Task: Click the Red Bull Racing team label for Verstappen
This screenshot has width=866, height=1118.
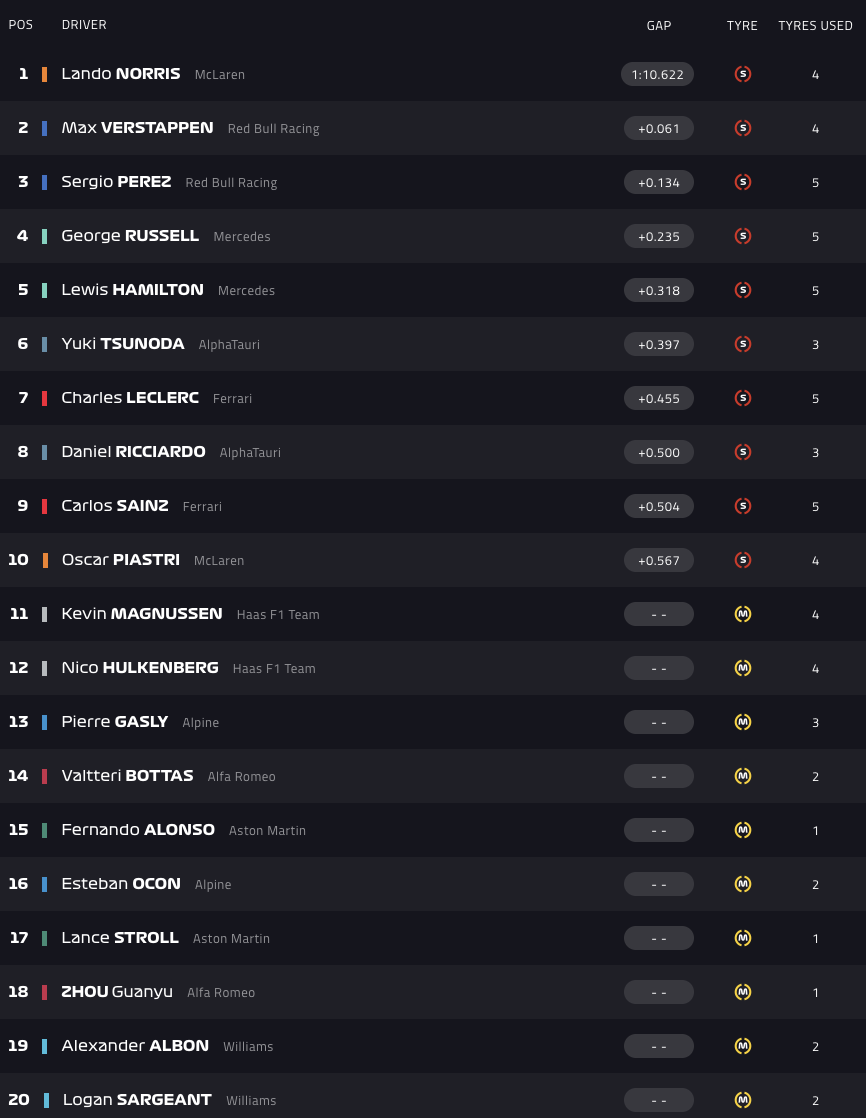Action: tap(273, 129)
